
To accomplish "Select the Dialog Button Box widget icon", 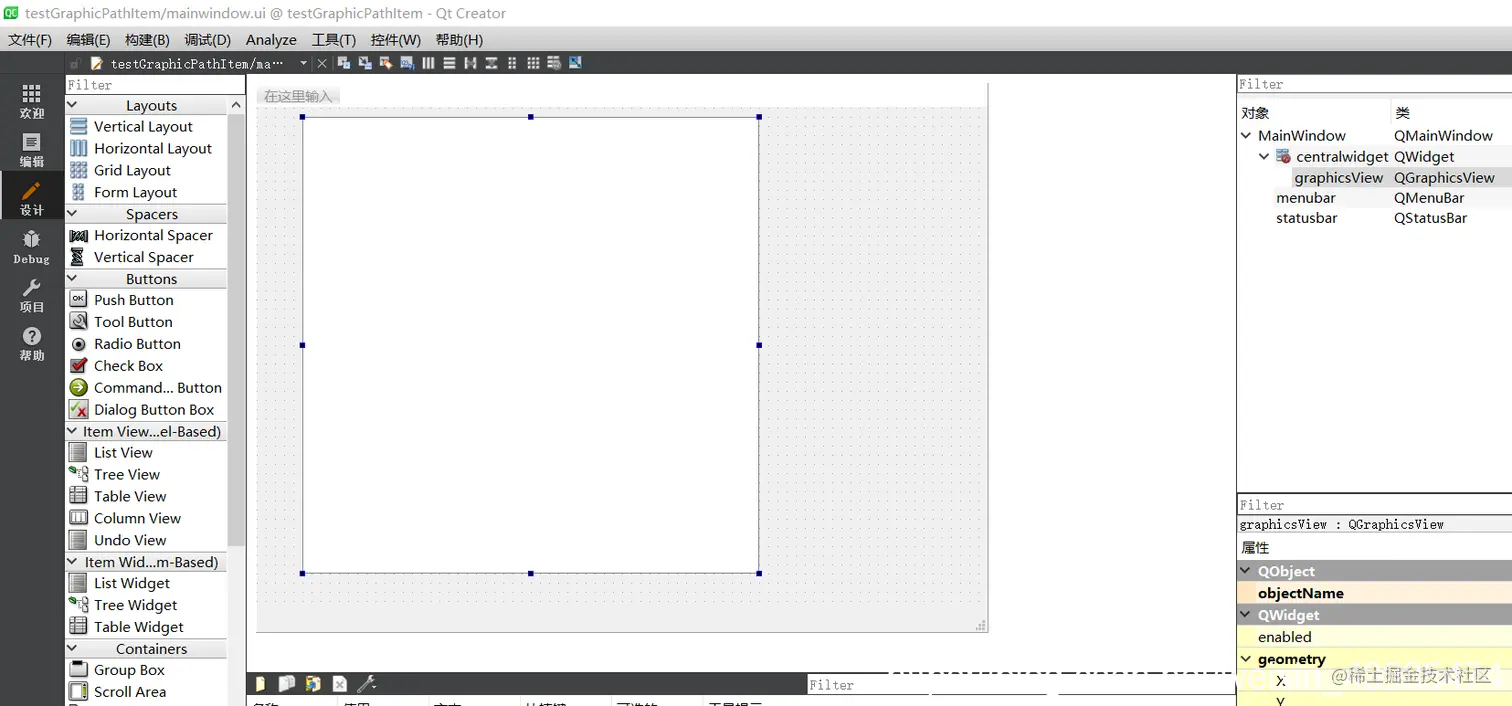I will tap(78, 409).
